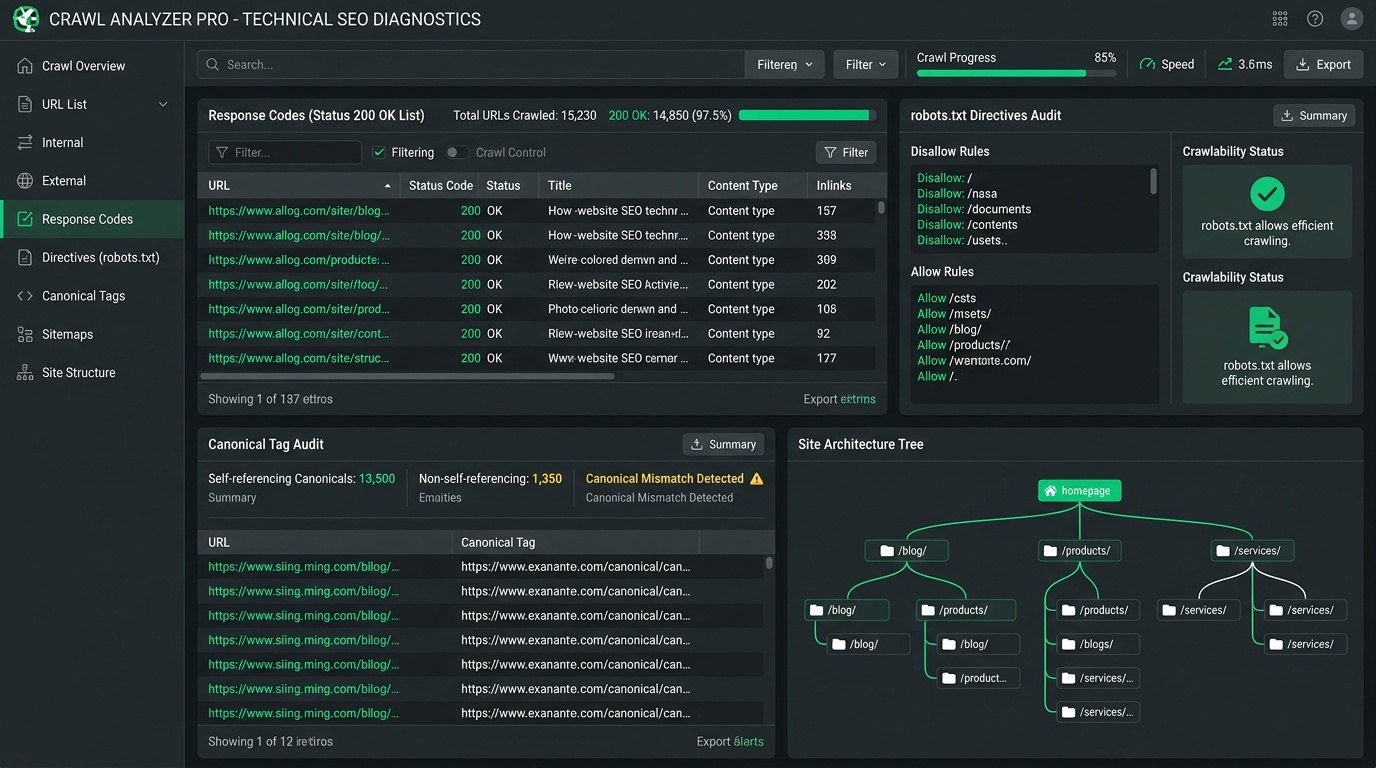Select Response Codes in sidebar
1376x768 pixels.
92,219
